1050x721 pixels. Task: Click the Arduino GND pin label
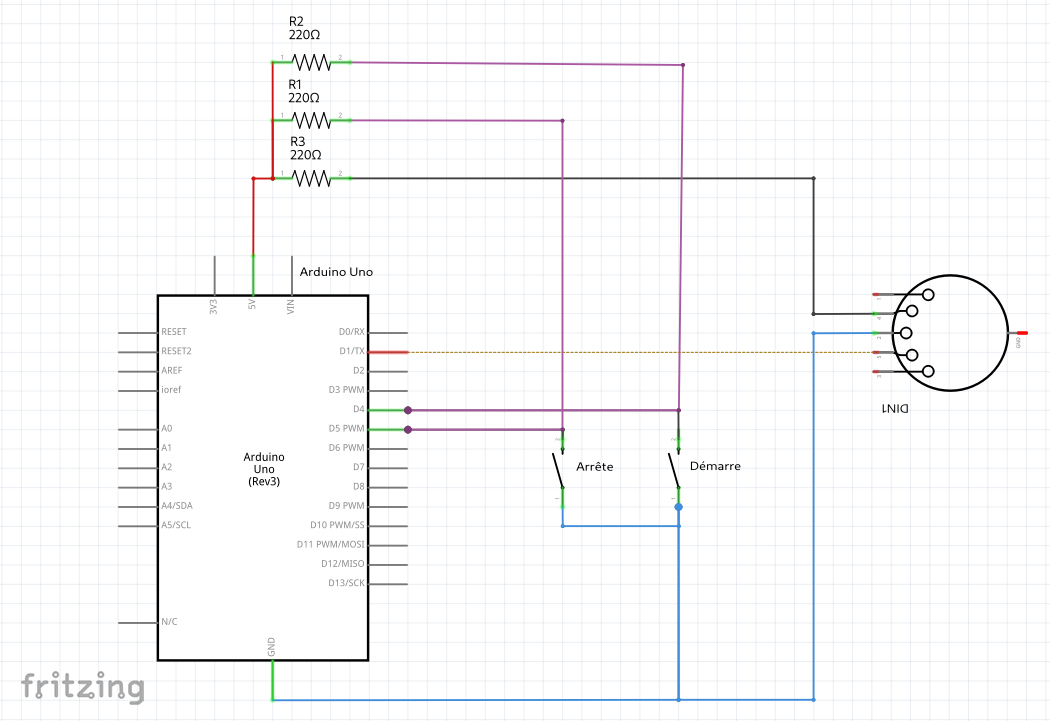pos(271,647)
